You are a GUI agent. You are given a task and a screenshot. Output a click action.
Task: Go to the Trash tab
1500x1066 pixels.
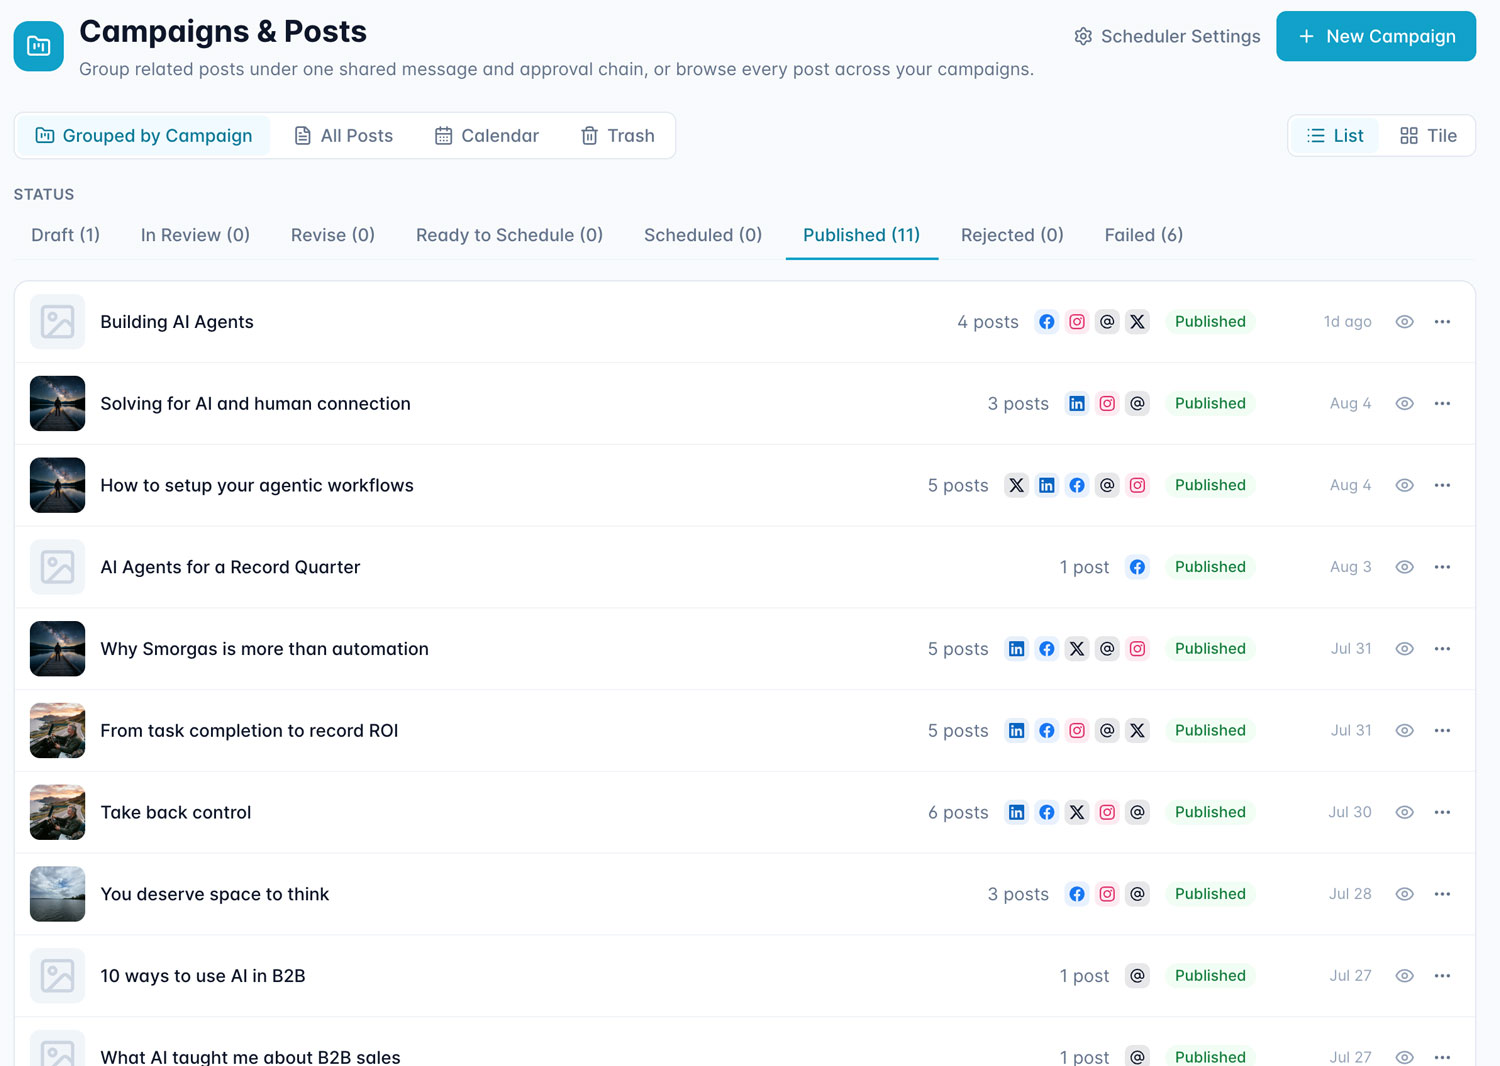tap(618, 136)
